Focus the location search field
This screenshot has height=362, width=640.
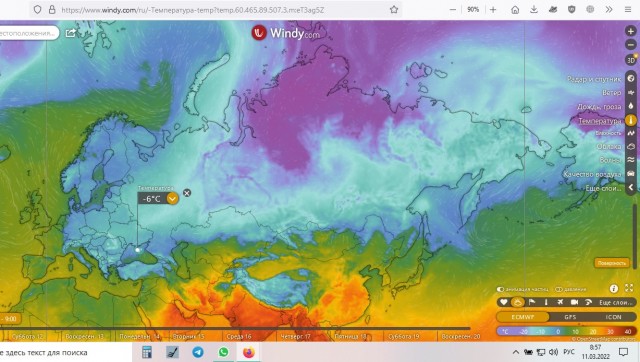pos(29,33)
